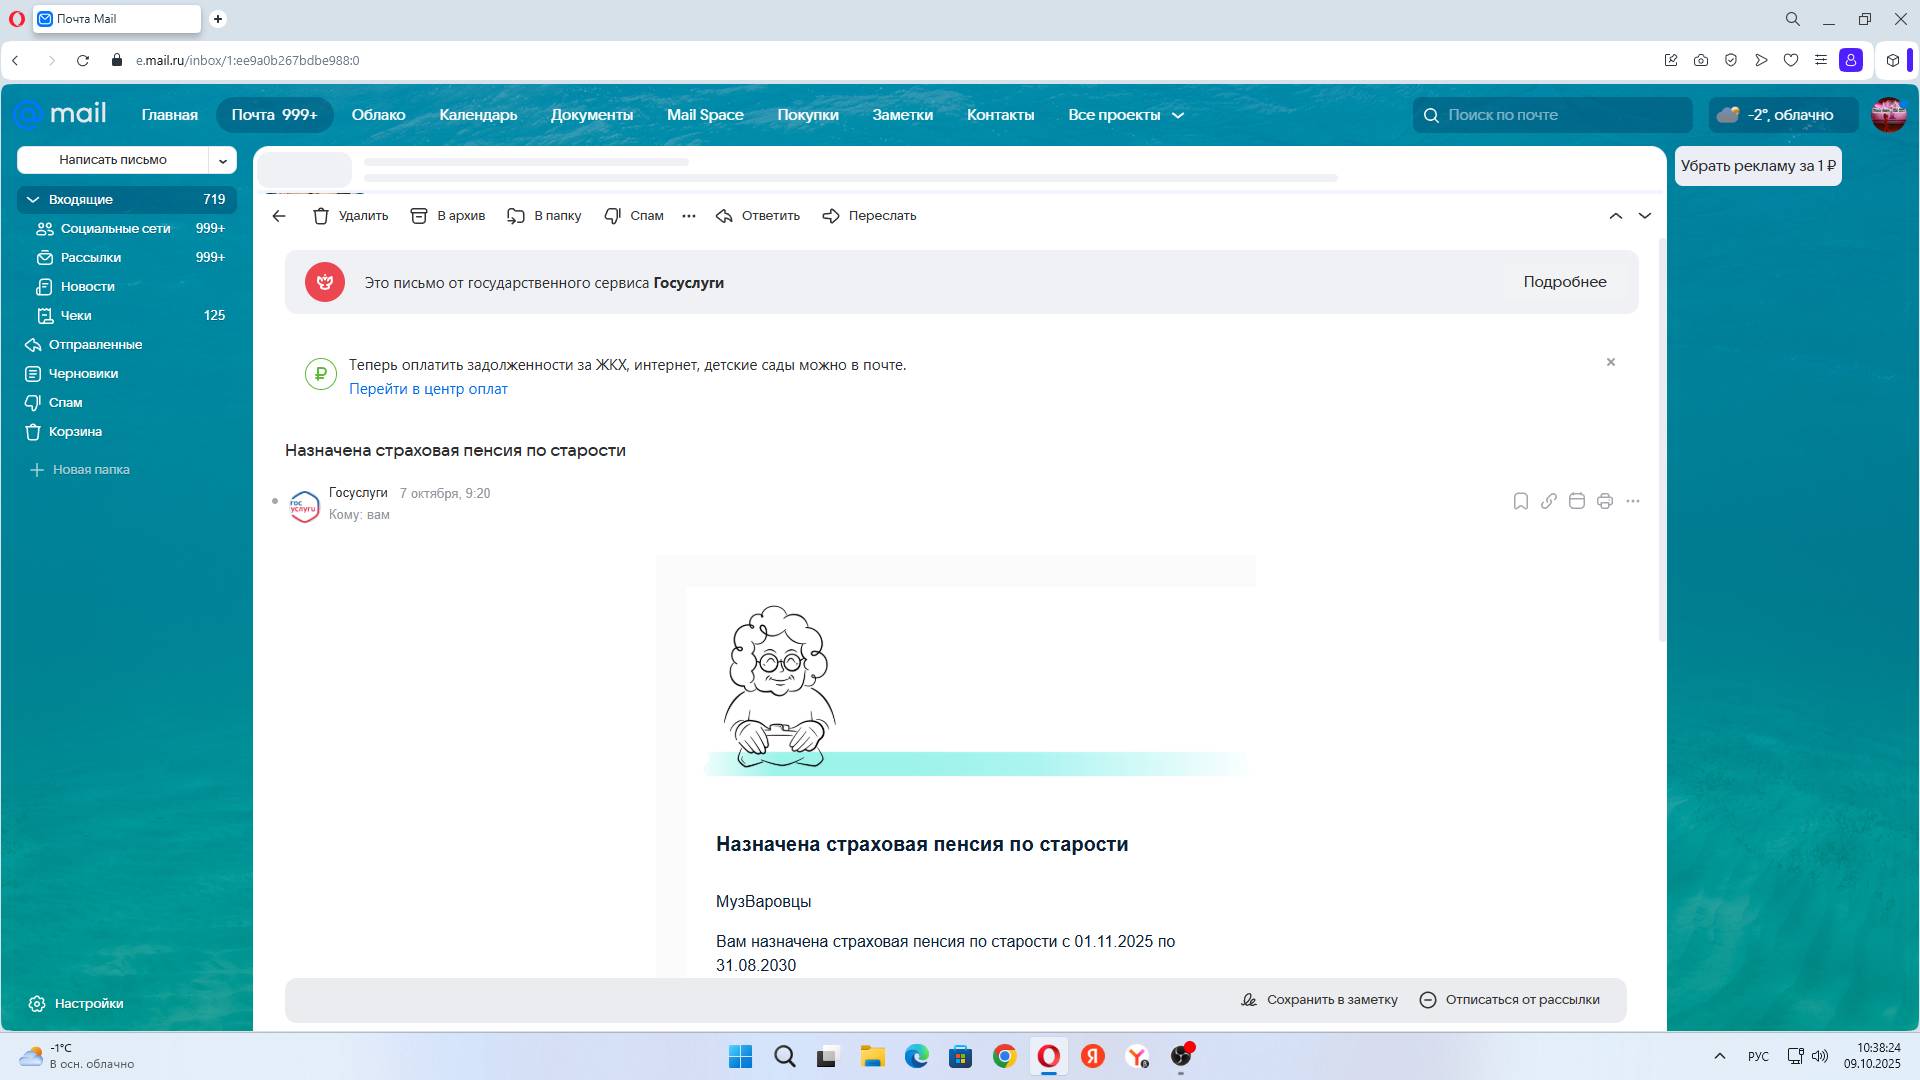Click the bookmark flag icon on the message

tap(1520, 501)
